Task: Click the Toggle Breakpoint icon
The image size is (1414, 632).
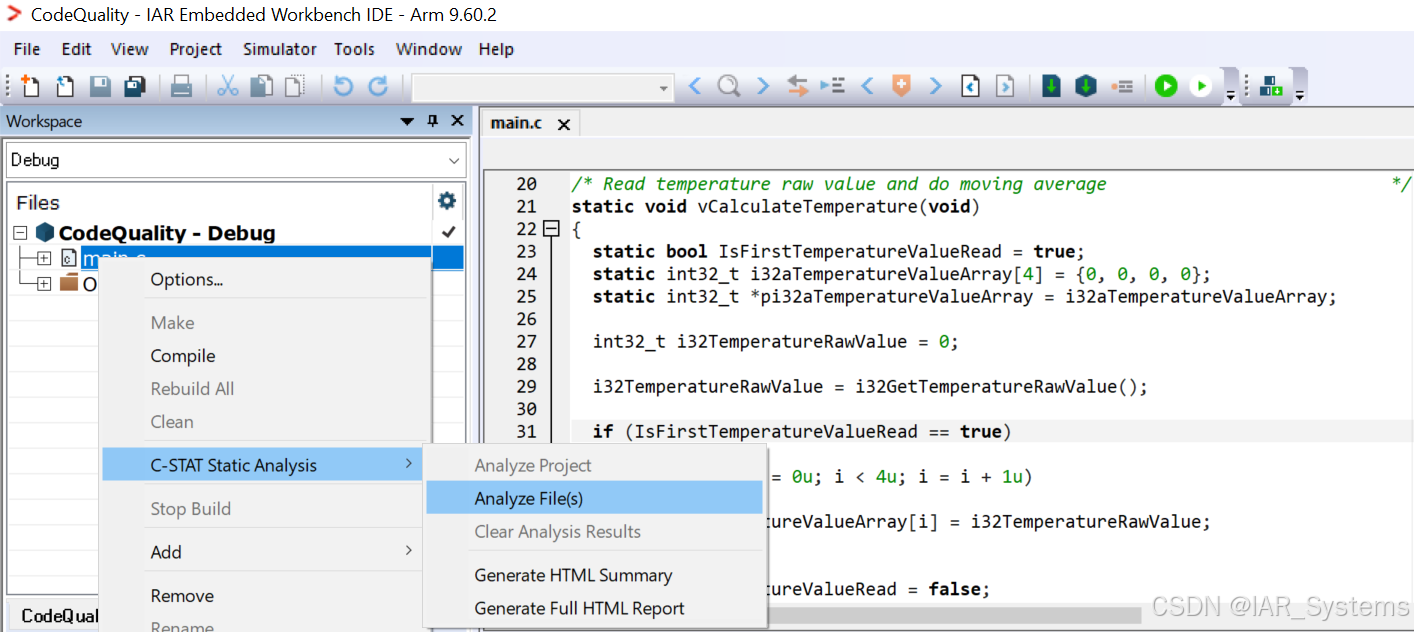Action: pyautogui.click(x=1121, y=87)
